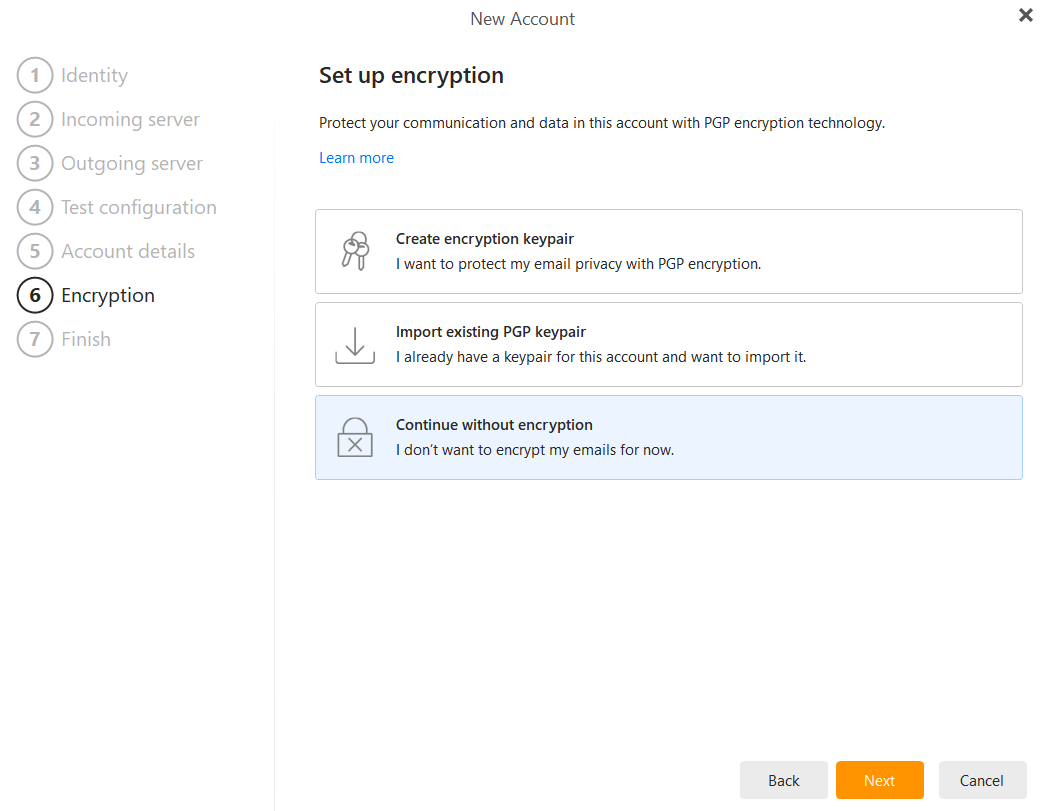Click the keys icon for creating a keypair

pyautogui.click(x=355, y=248)
